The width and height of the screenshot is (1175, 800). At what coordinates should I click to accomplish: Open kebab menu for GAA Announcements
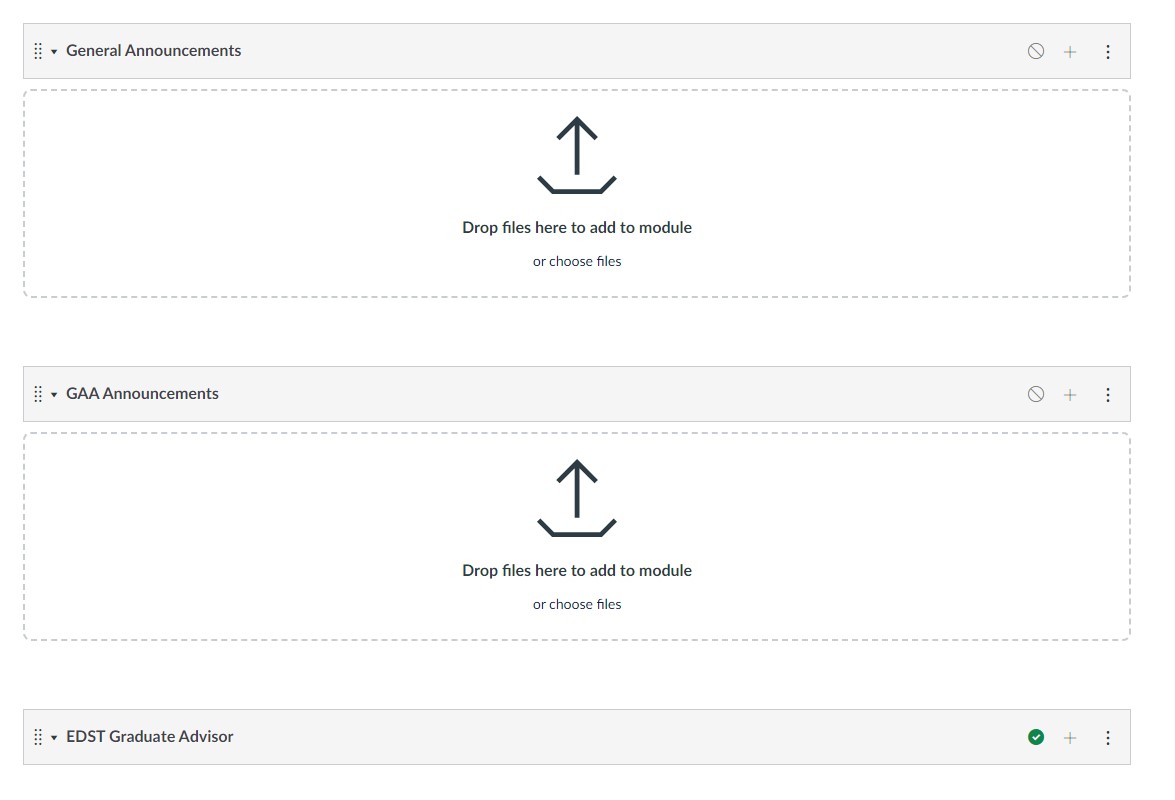pyautogui.click(x=1108, y=394)
